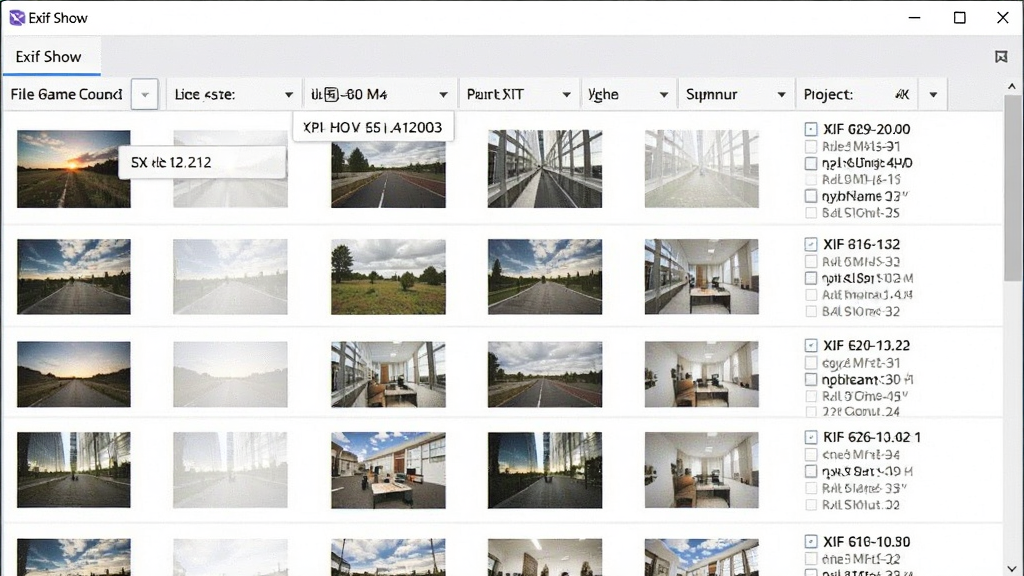The width and height of the screenshot is (1024, 576).
Task: Check the Bal S10mt-25 checkbox
Action: click(810, 213)
